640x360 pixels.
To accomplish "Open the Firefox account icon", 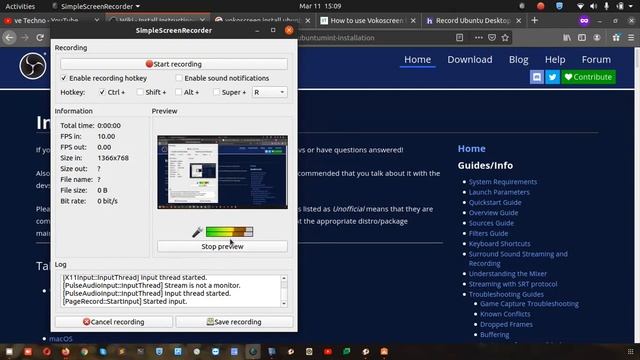I will click(597, 38).
